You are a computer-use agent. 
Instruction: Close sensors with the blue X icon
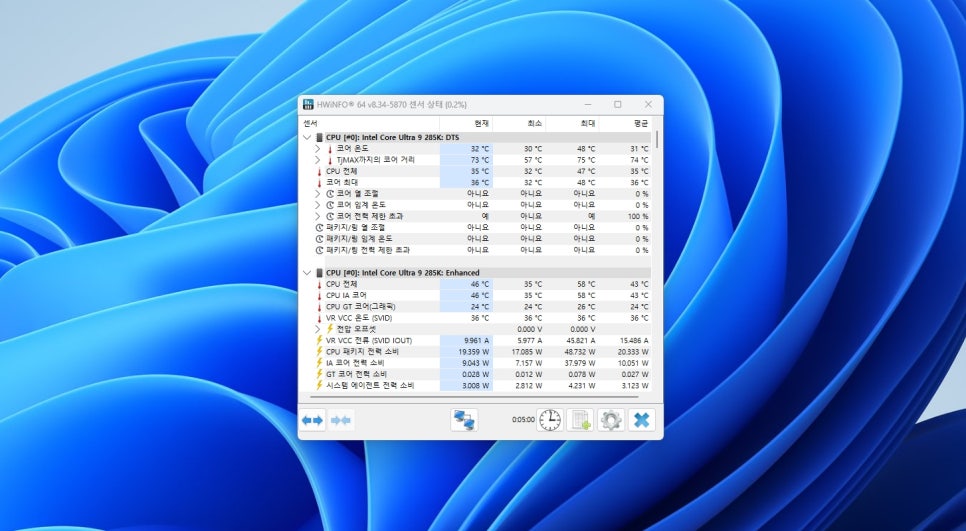tap(641, 420)
